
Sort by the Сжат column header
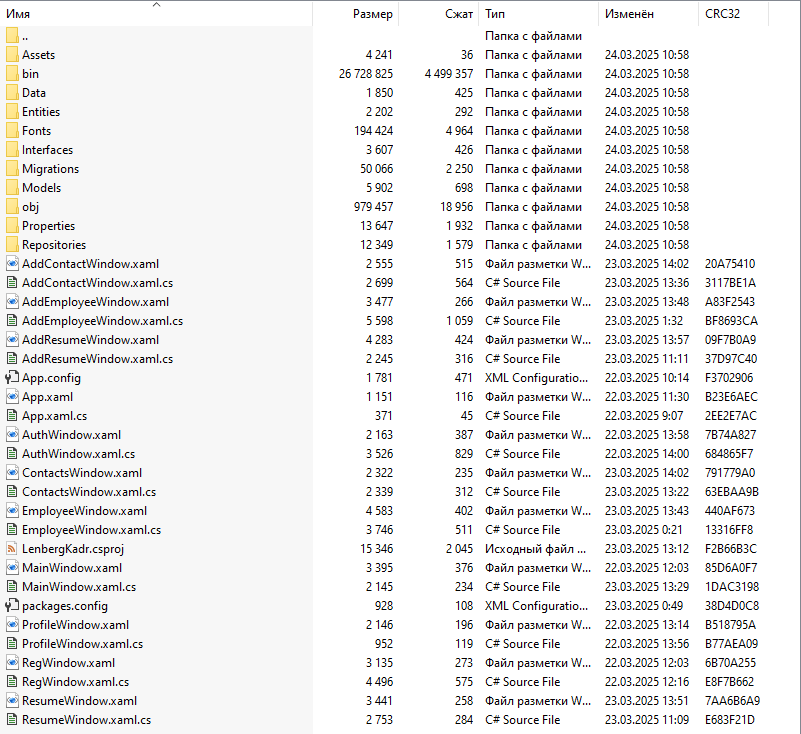(459, 14)
